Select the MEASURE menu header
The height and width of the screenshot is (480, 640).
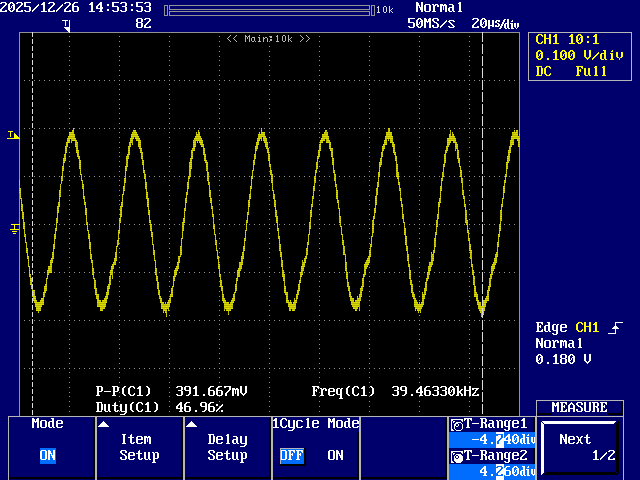579,408
